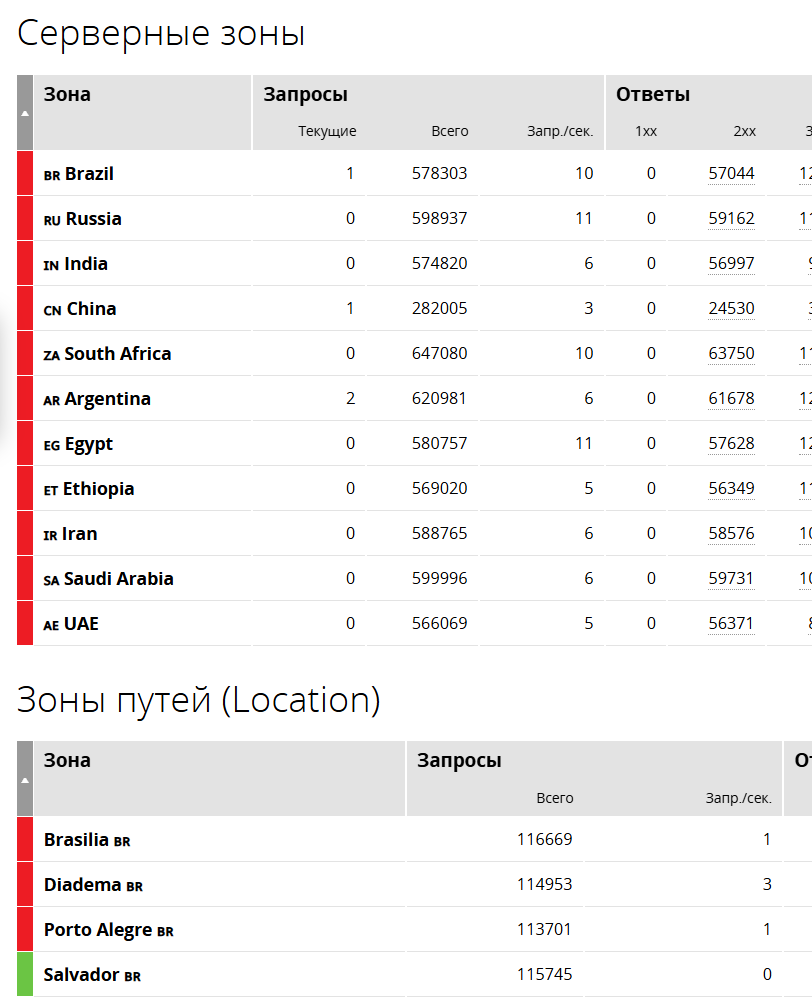Image resolution: width=812 pixels, height=997 pixels.
Task: Click the BR tag next to Brasilia
Action: coord(122,842)
